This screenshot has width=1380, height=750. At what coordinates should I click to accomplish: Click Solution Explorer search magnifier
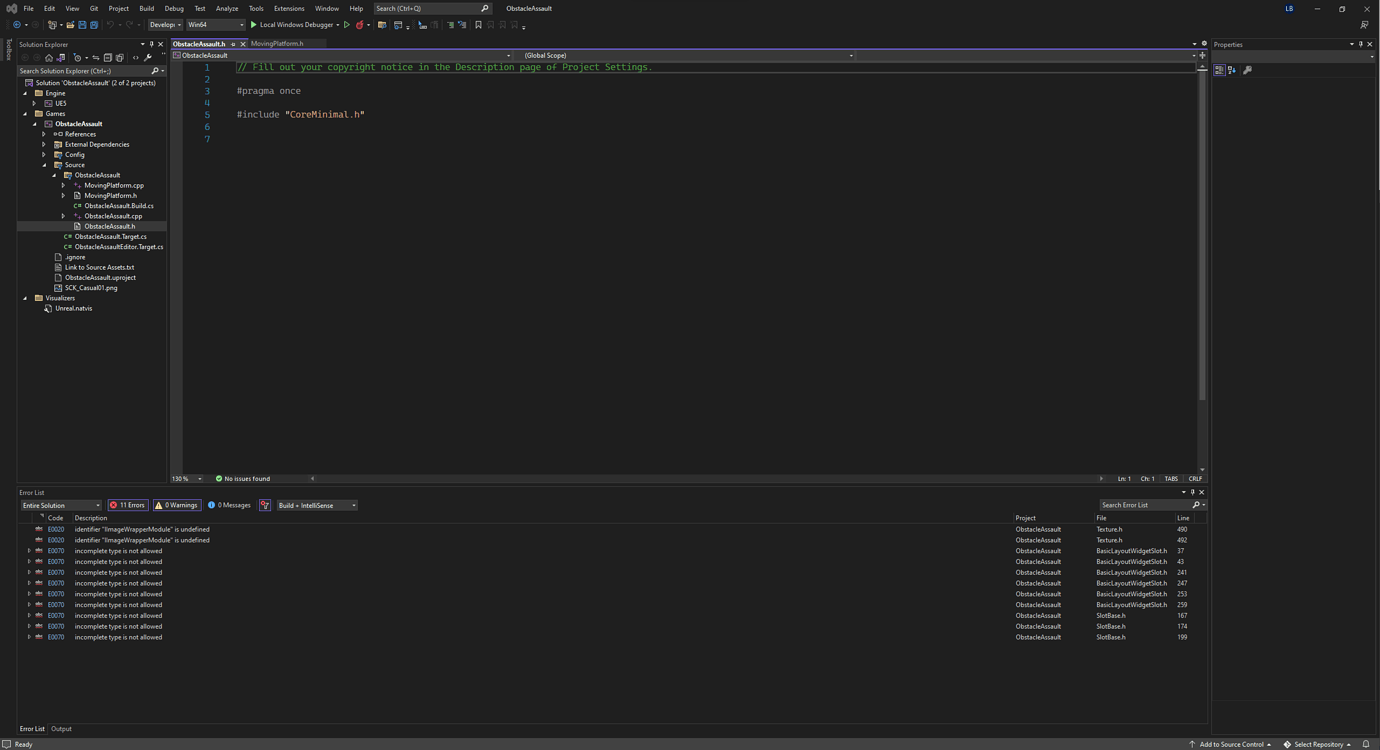[x=155, y=71]
